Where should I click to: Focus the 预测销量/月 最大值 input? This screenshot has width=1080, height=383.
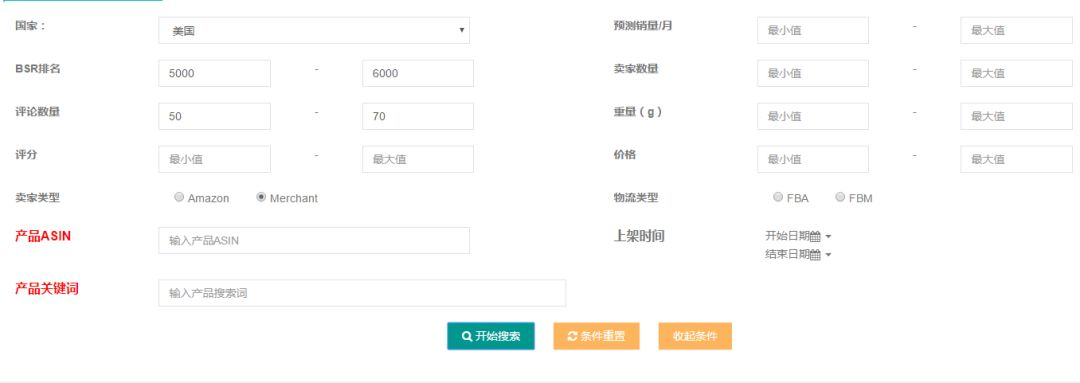click(1016, 30)
